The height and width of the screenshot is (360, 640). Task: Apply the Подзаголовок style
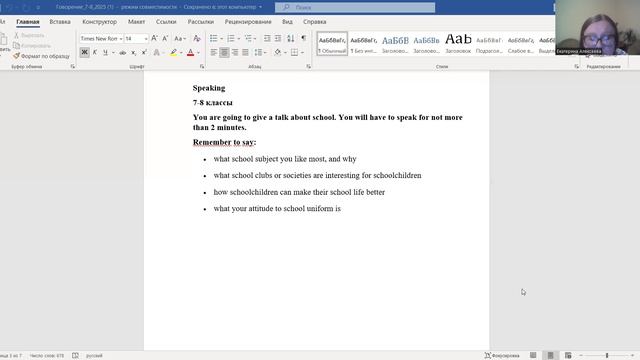coord(489,44)
